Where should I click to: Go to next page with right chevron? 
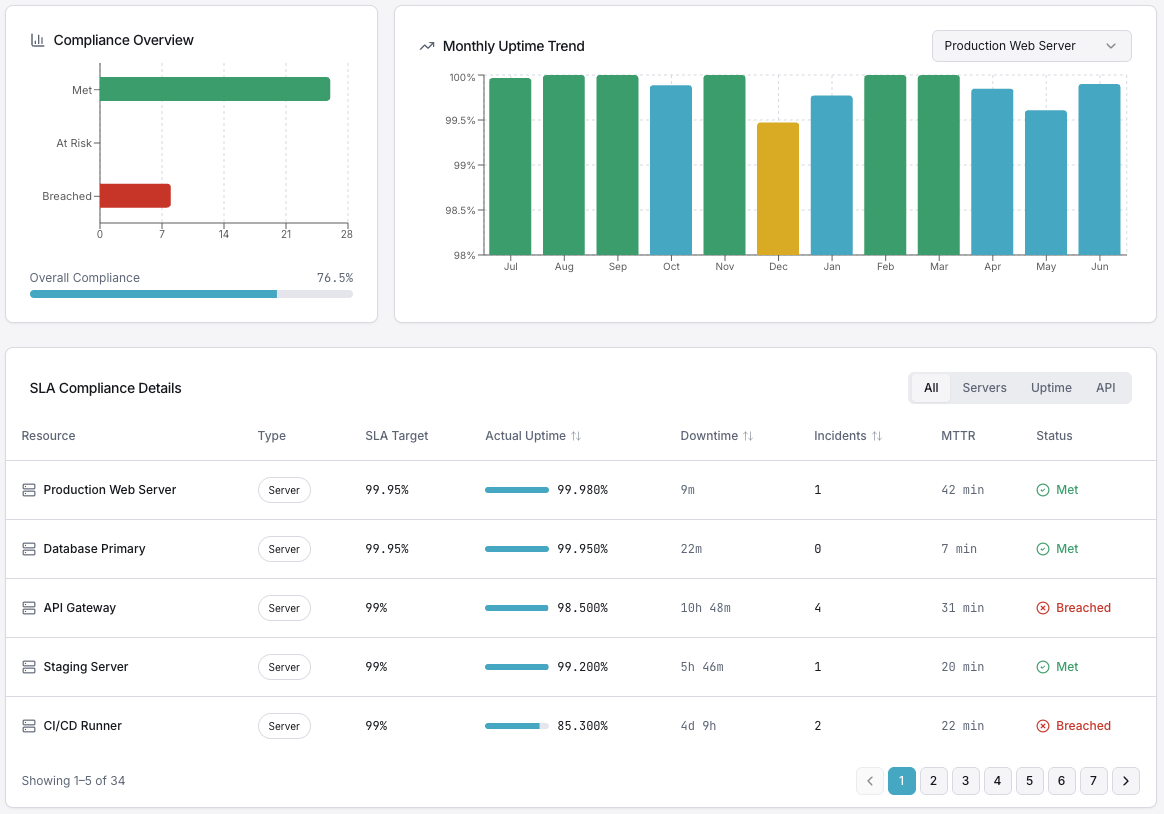(1126, 781)
